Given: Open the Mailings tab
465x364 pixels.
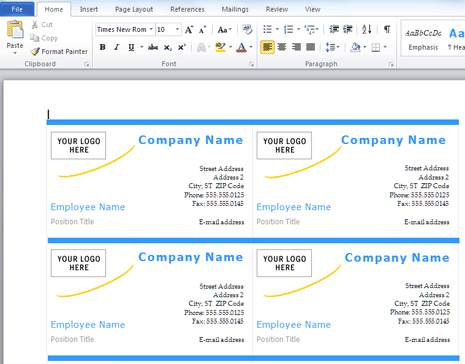Looking at the screenshot, I should pos(235,9).
